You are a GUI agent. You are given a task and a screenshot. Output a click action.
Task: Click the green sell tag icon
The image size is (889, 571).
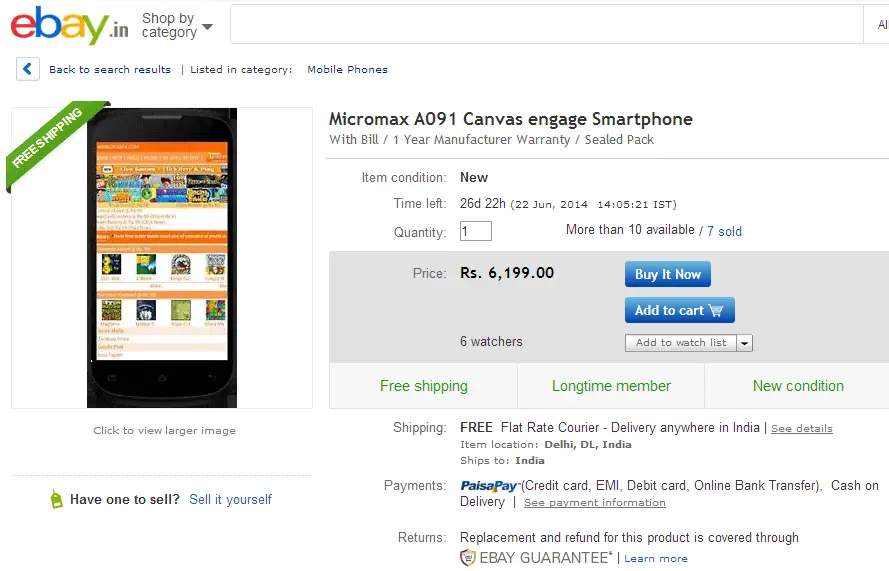coord(56,499)
